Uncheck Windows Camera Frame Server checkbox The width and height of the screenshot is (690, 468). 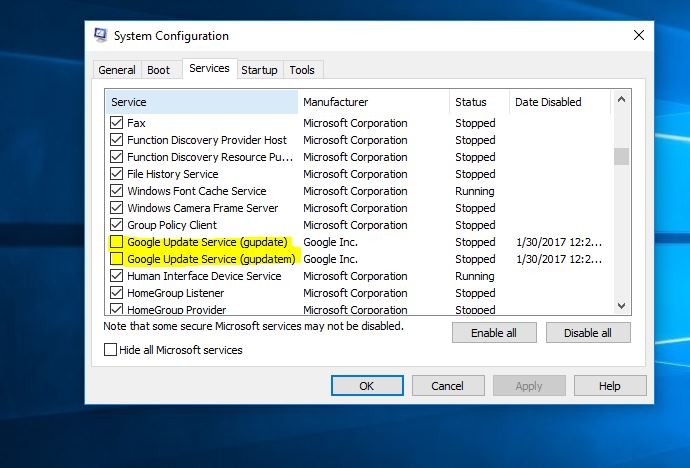116,208
